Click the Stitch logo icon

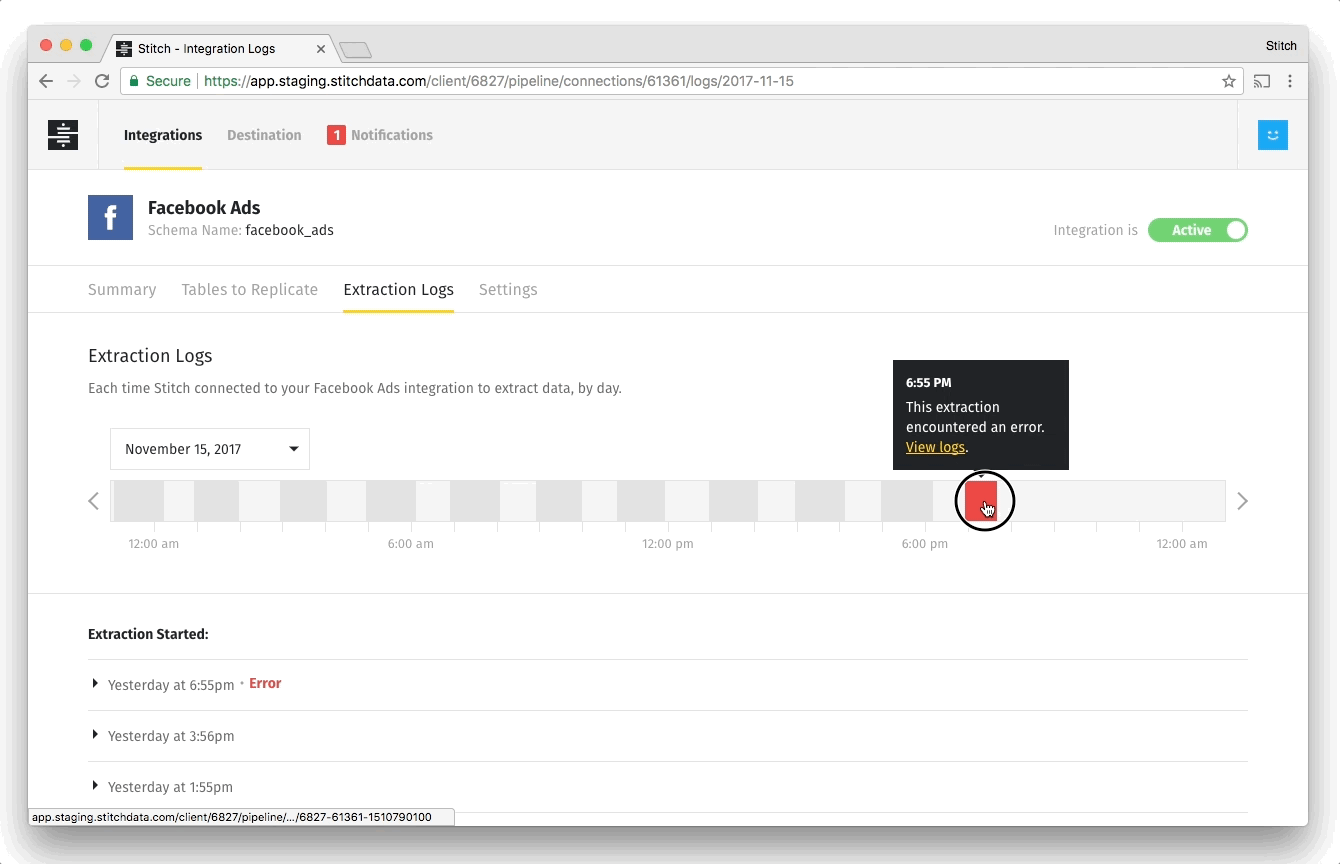point(63,135)
